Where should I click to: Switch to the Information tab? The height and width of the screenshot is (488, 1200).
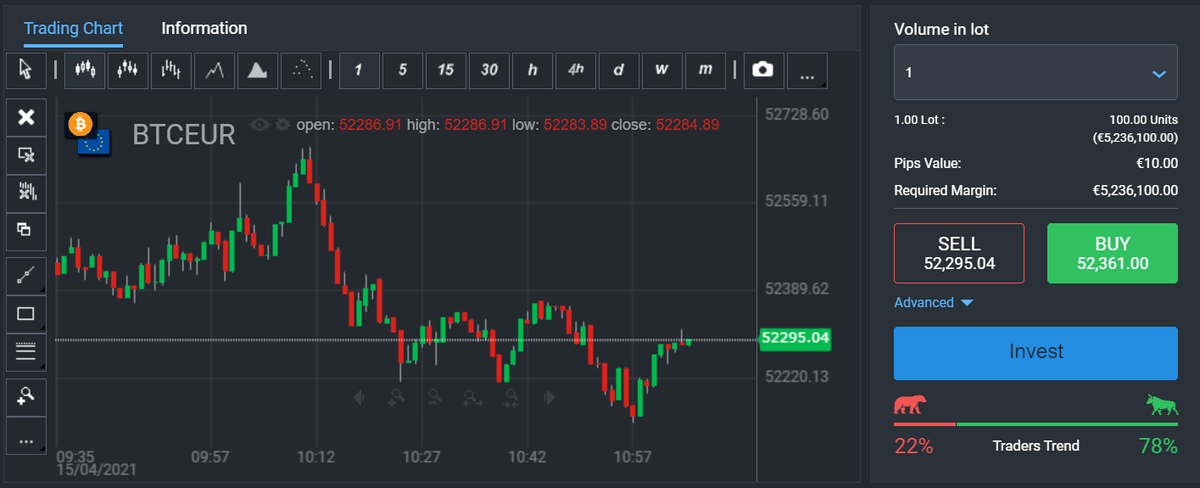tap(204, 28)
